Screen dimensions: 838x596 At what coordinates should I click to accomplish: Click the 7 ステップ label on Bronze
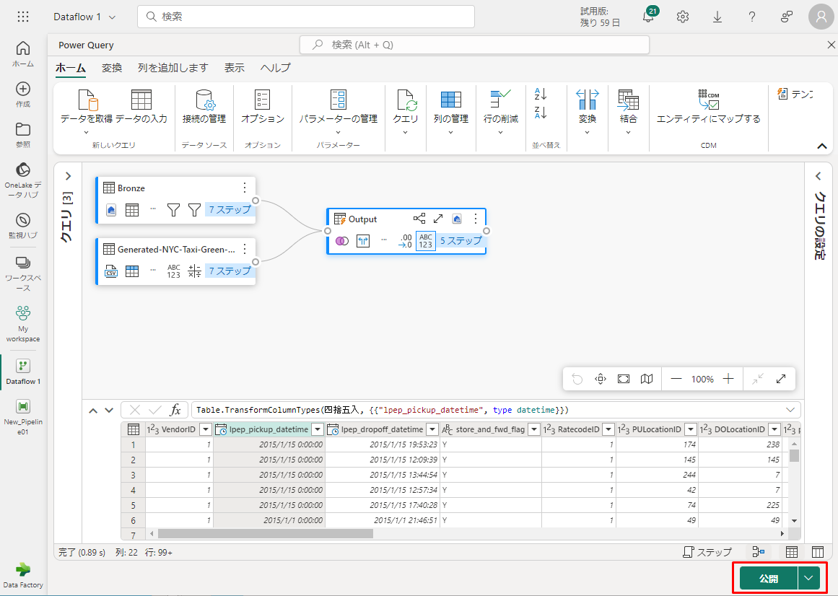[229, 210]
